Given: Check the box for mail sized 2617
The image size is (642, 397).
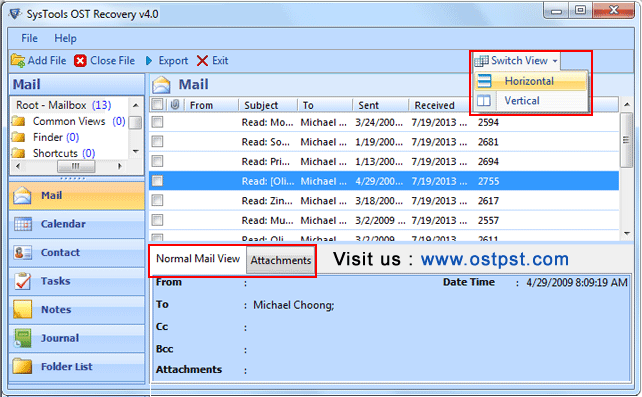Looking at the screenshot, I should [x=157, y=201].
